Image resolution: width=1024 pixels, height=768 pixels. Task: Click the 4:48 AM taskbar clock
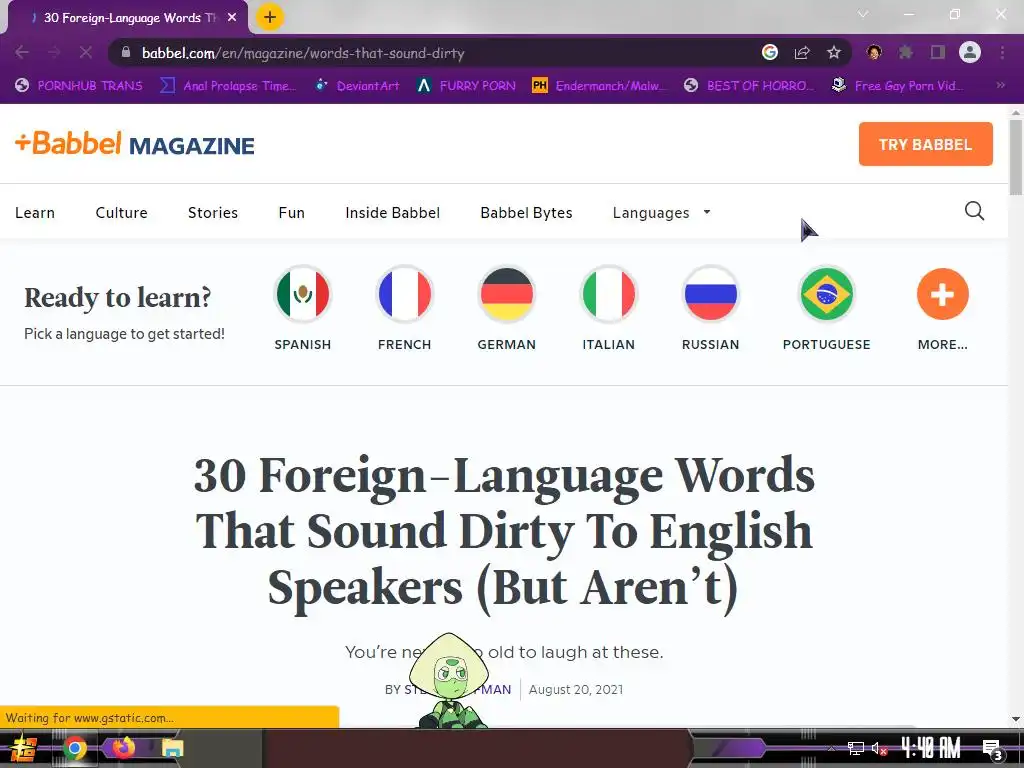tap(931, 748)
